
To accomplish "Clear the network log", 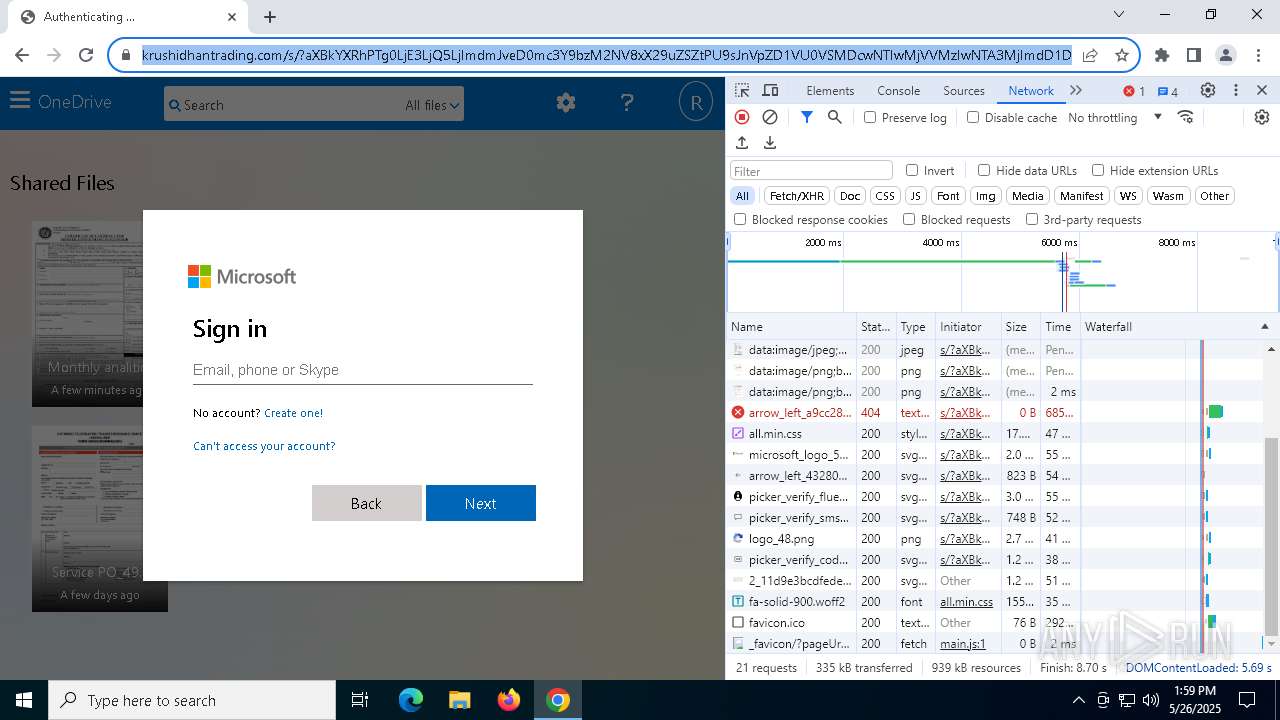I will click(x=770, y=117).
